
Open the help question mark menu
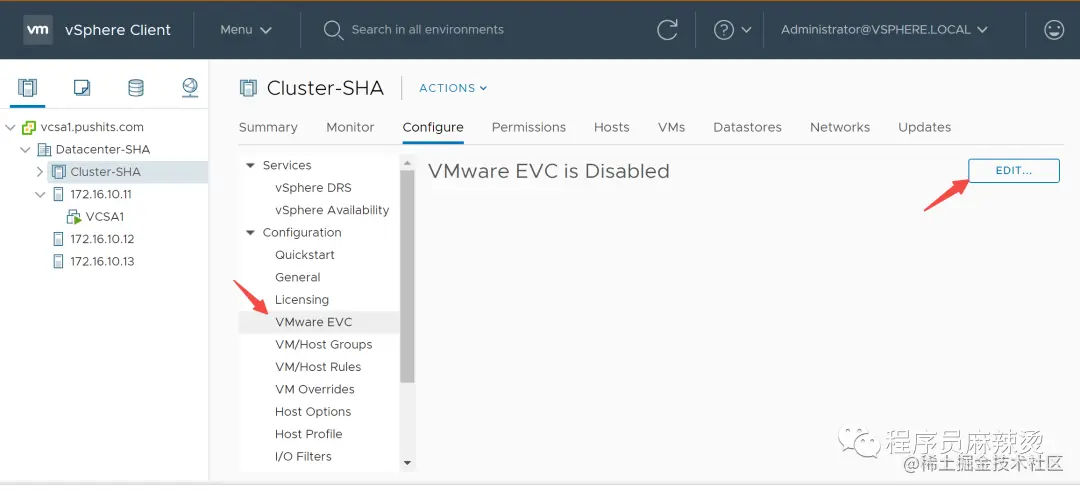(x=732, y=30)
